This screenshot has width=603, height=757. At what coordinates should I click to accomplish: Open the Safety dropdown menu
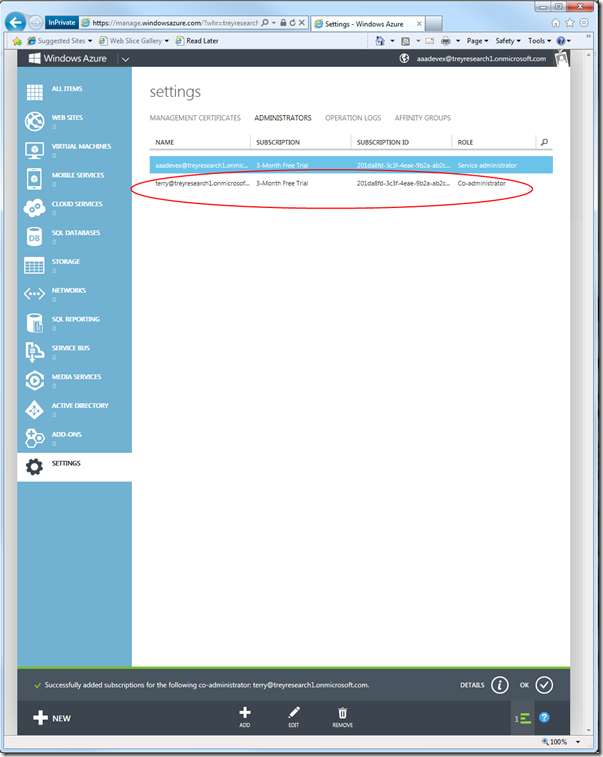[x=508, y=41]
